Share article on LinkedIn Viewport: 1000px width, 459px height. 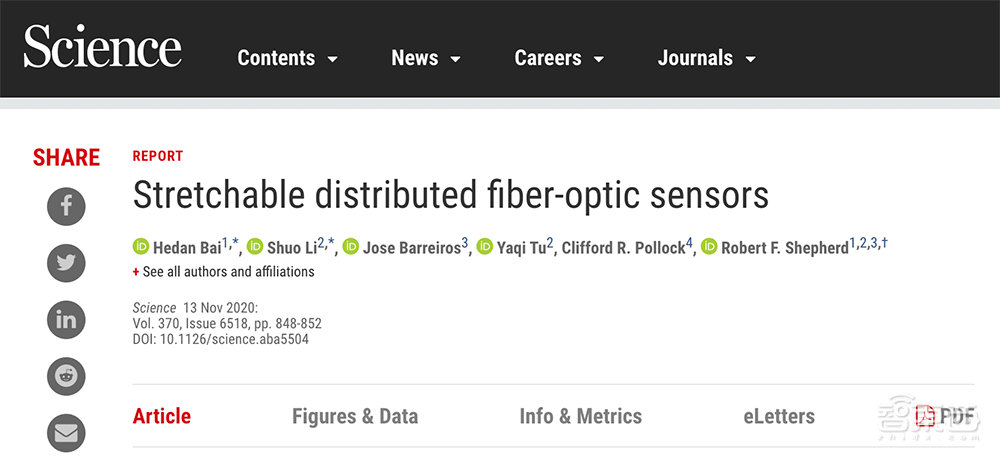(67, 320)
